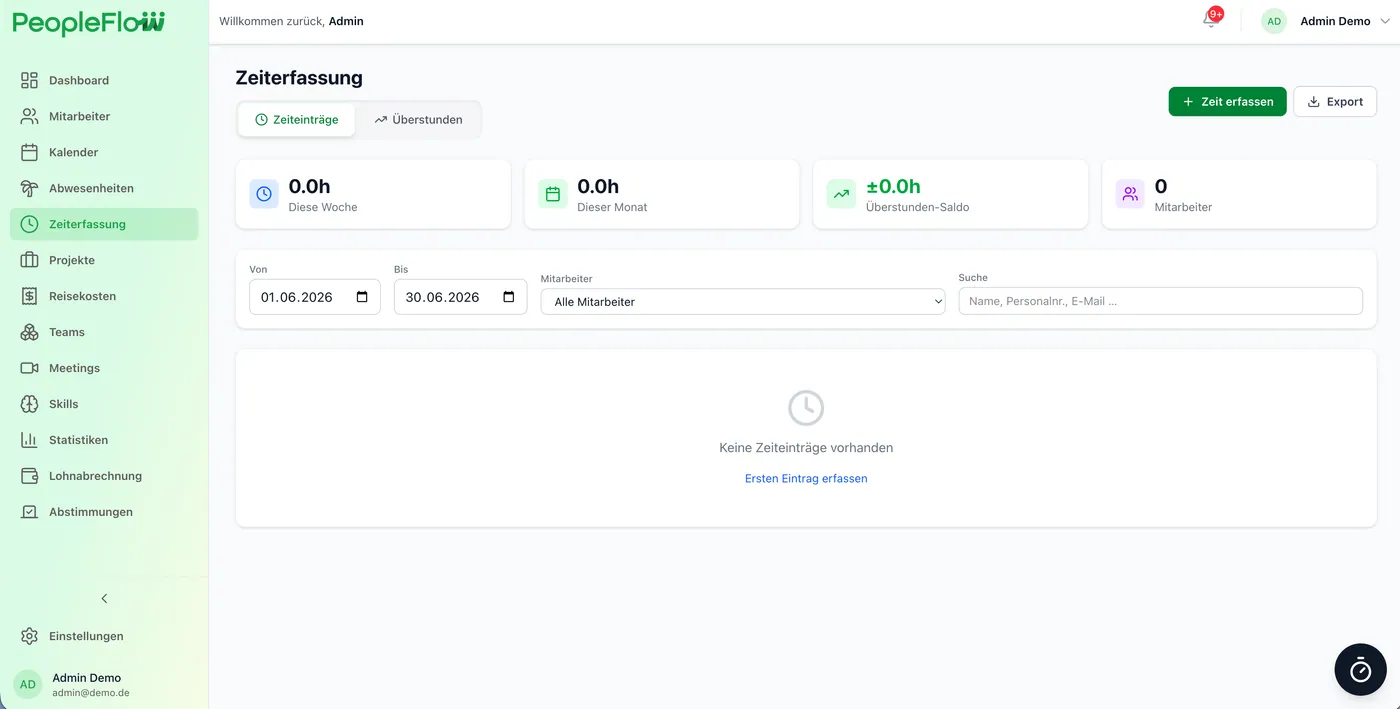Open notifications bell with 9+ badge
This screenshot has height=709, width=1400.
pyautogui.click(x=1211, y=20)
